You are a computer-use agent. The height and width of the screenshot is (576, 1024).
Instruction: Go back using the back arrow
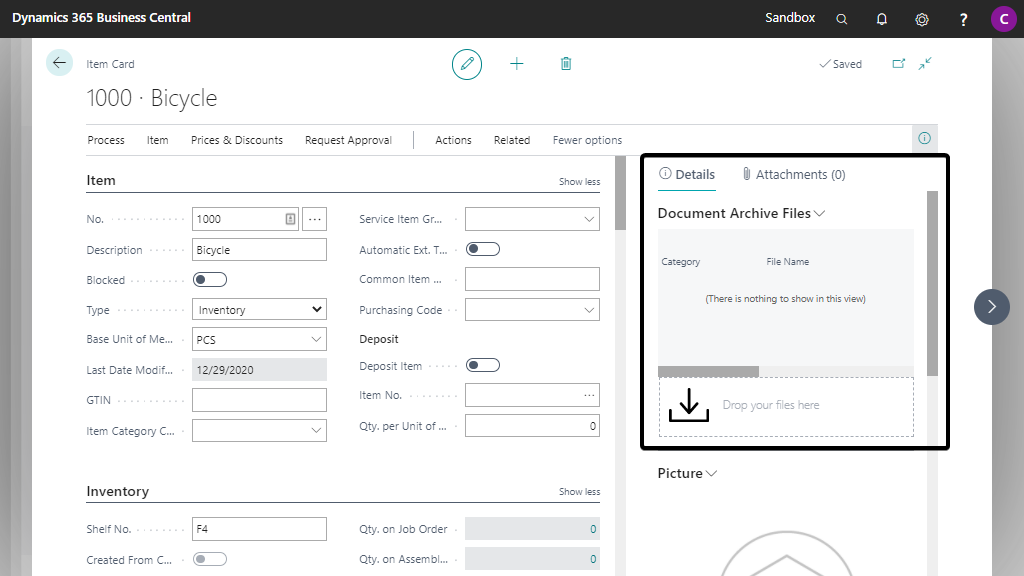[59, 63]
